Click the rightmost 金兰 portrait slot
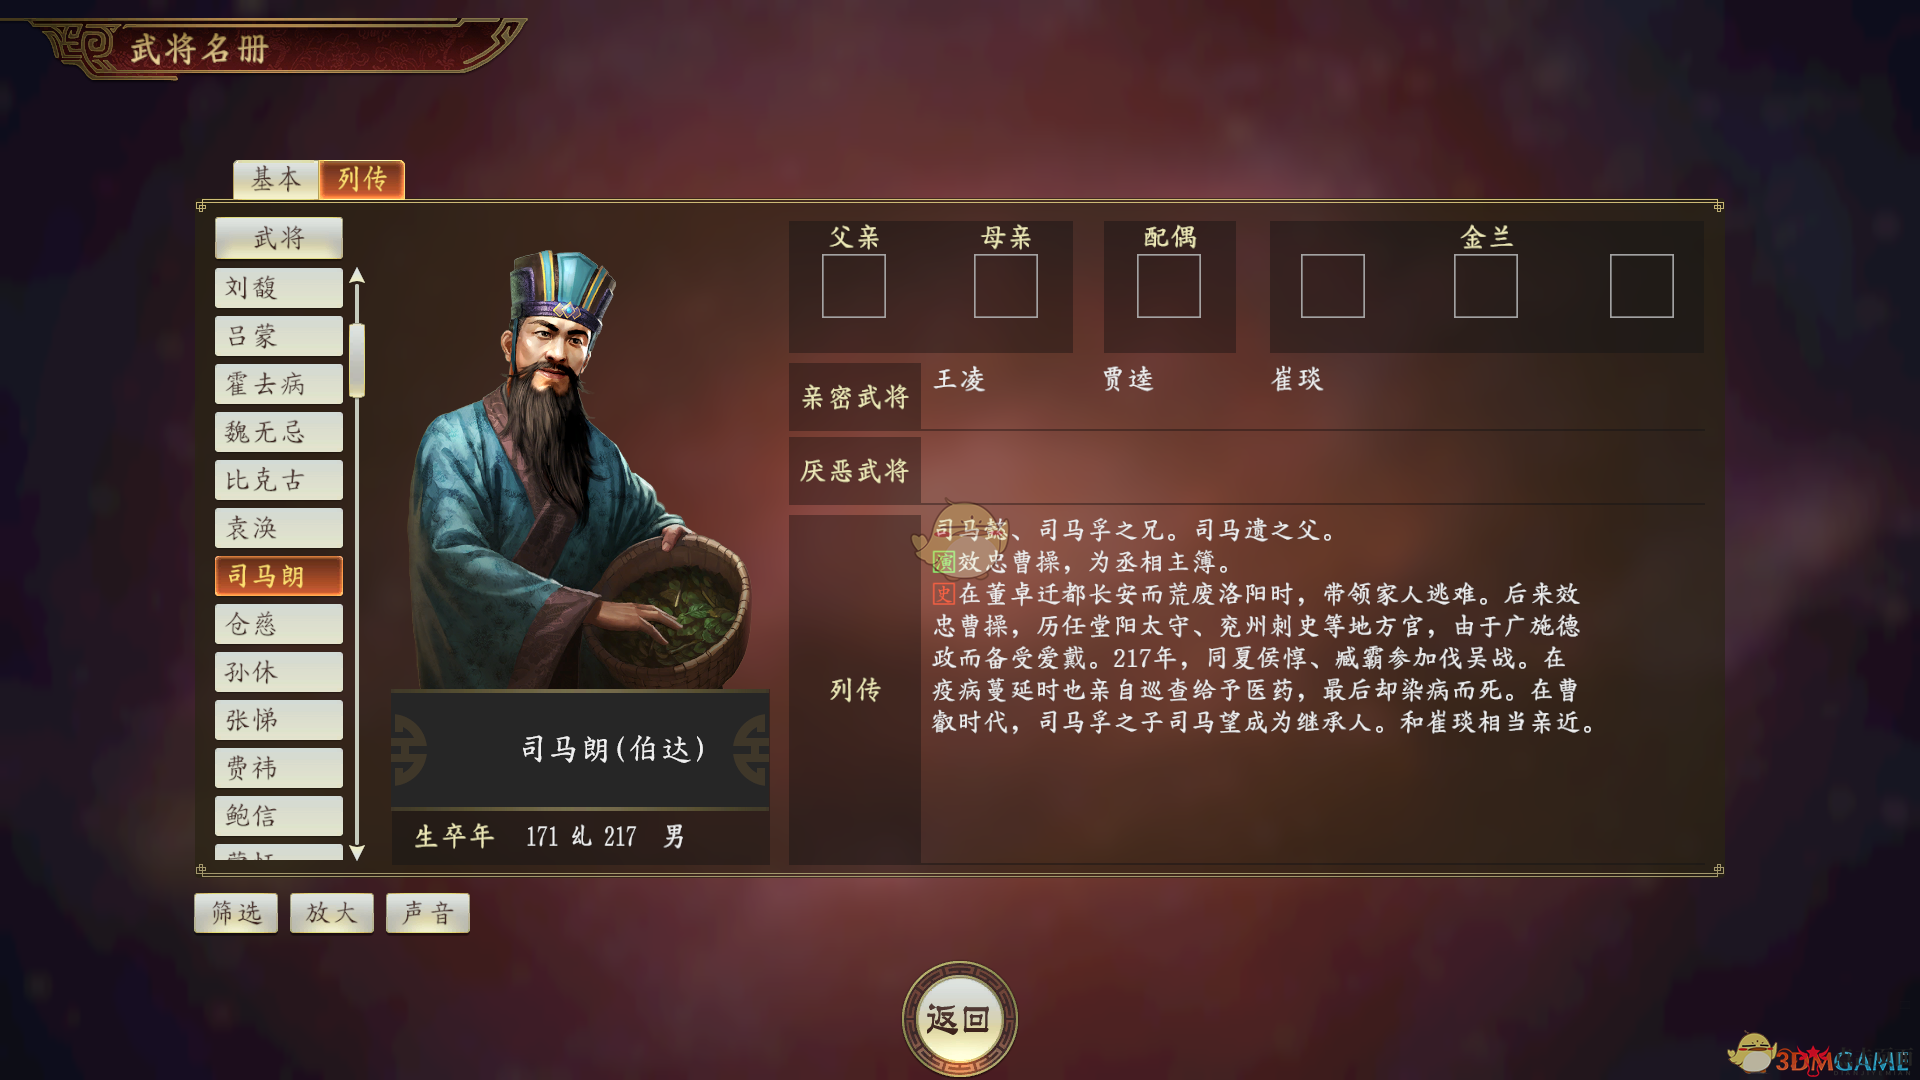1920x1080 pixels. click(x=1642, y=286)
